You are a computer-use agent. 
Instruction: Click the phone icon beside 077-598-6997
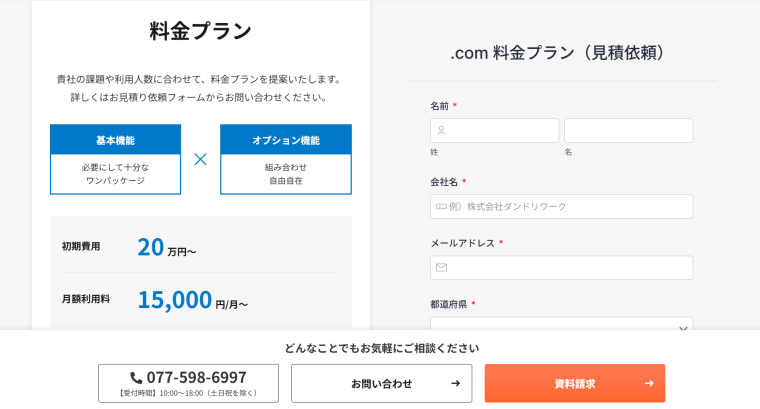pyautogui.click(x=136, y=377)
